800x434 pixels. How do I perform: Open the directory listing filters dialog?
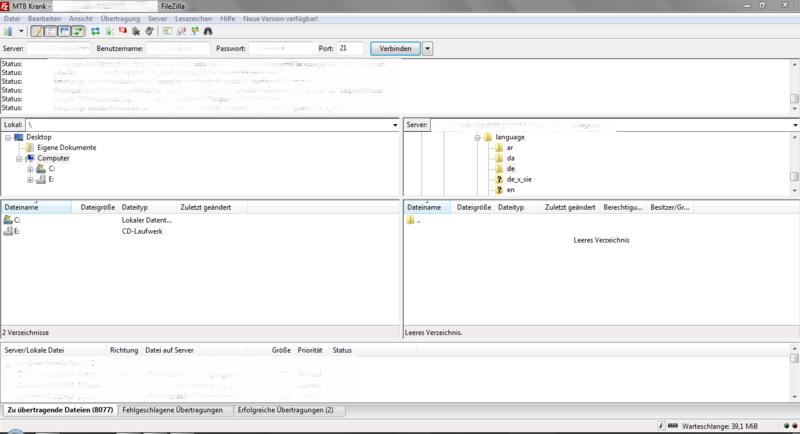click(167, 32)
